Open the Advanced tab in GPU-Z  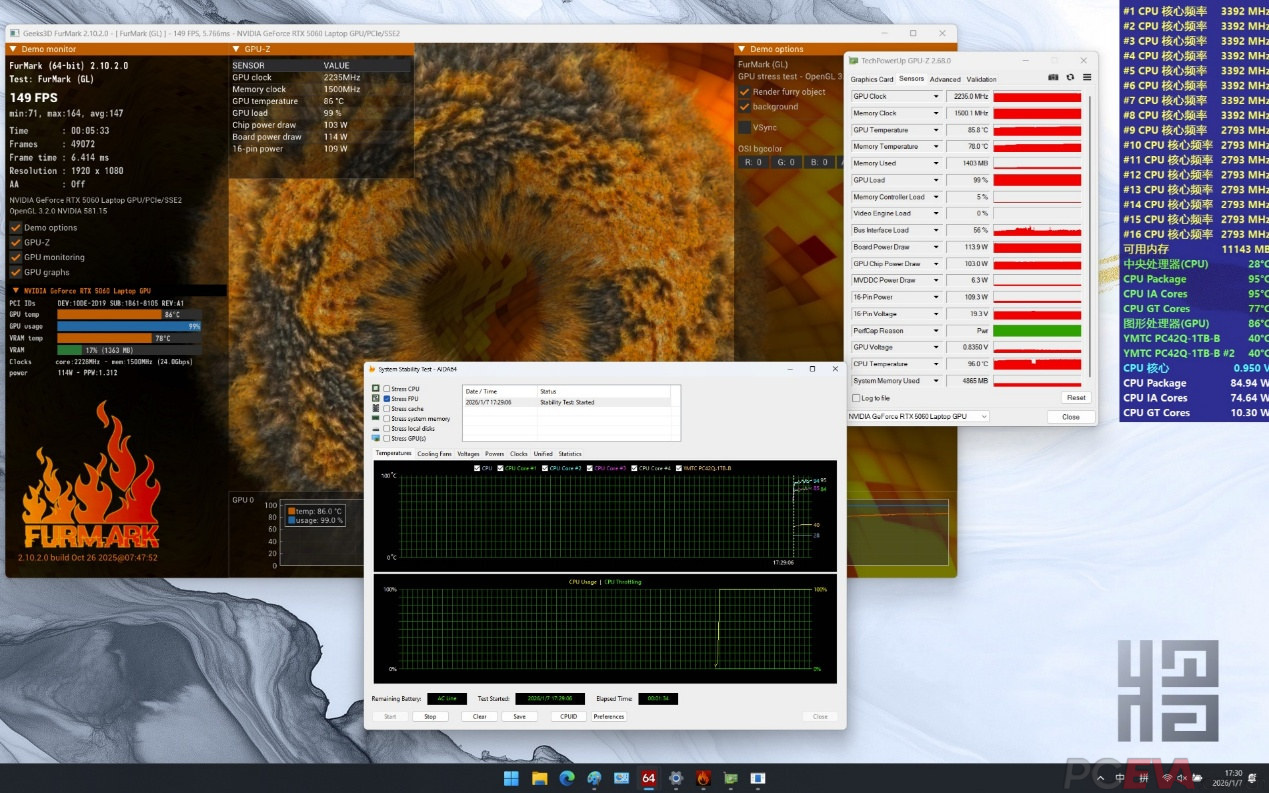[x=944, y=79]
